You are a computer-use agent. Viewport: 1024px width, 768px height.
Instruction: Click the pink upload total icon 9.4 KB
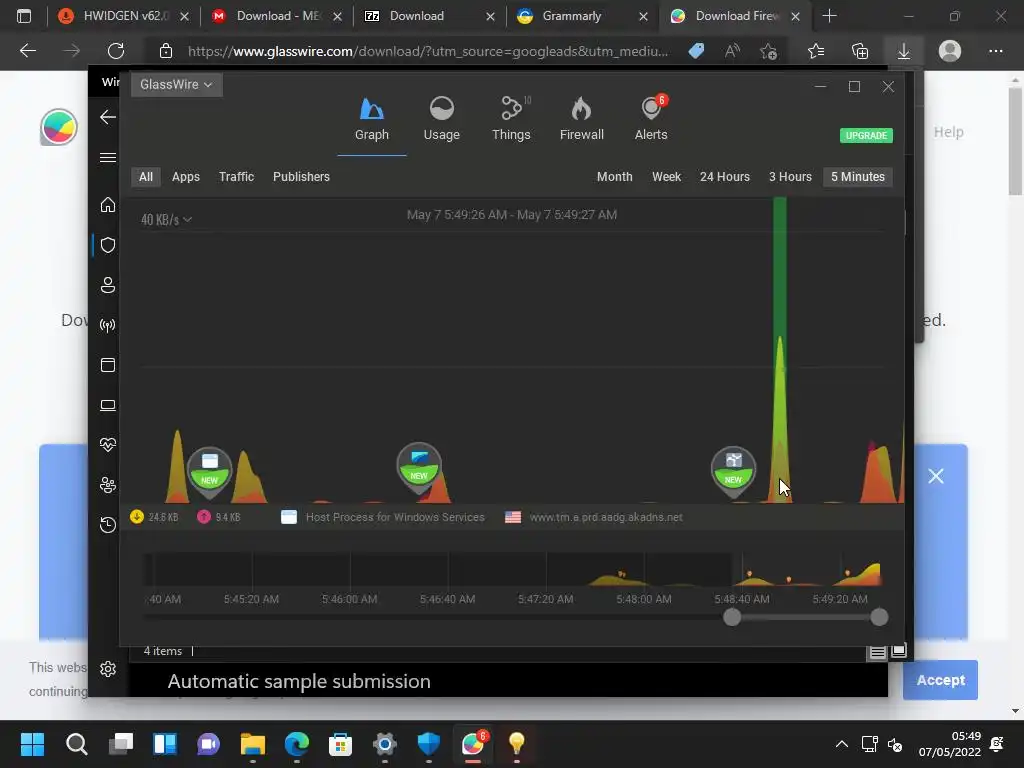coord(204,517)
